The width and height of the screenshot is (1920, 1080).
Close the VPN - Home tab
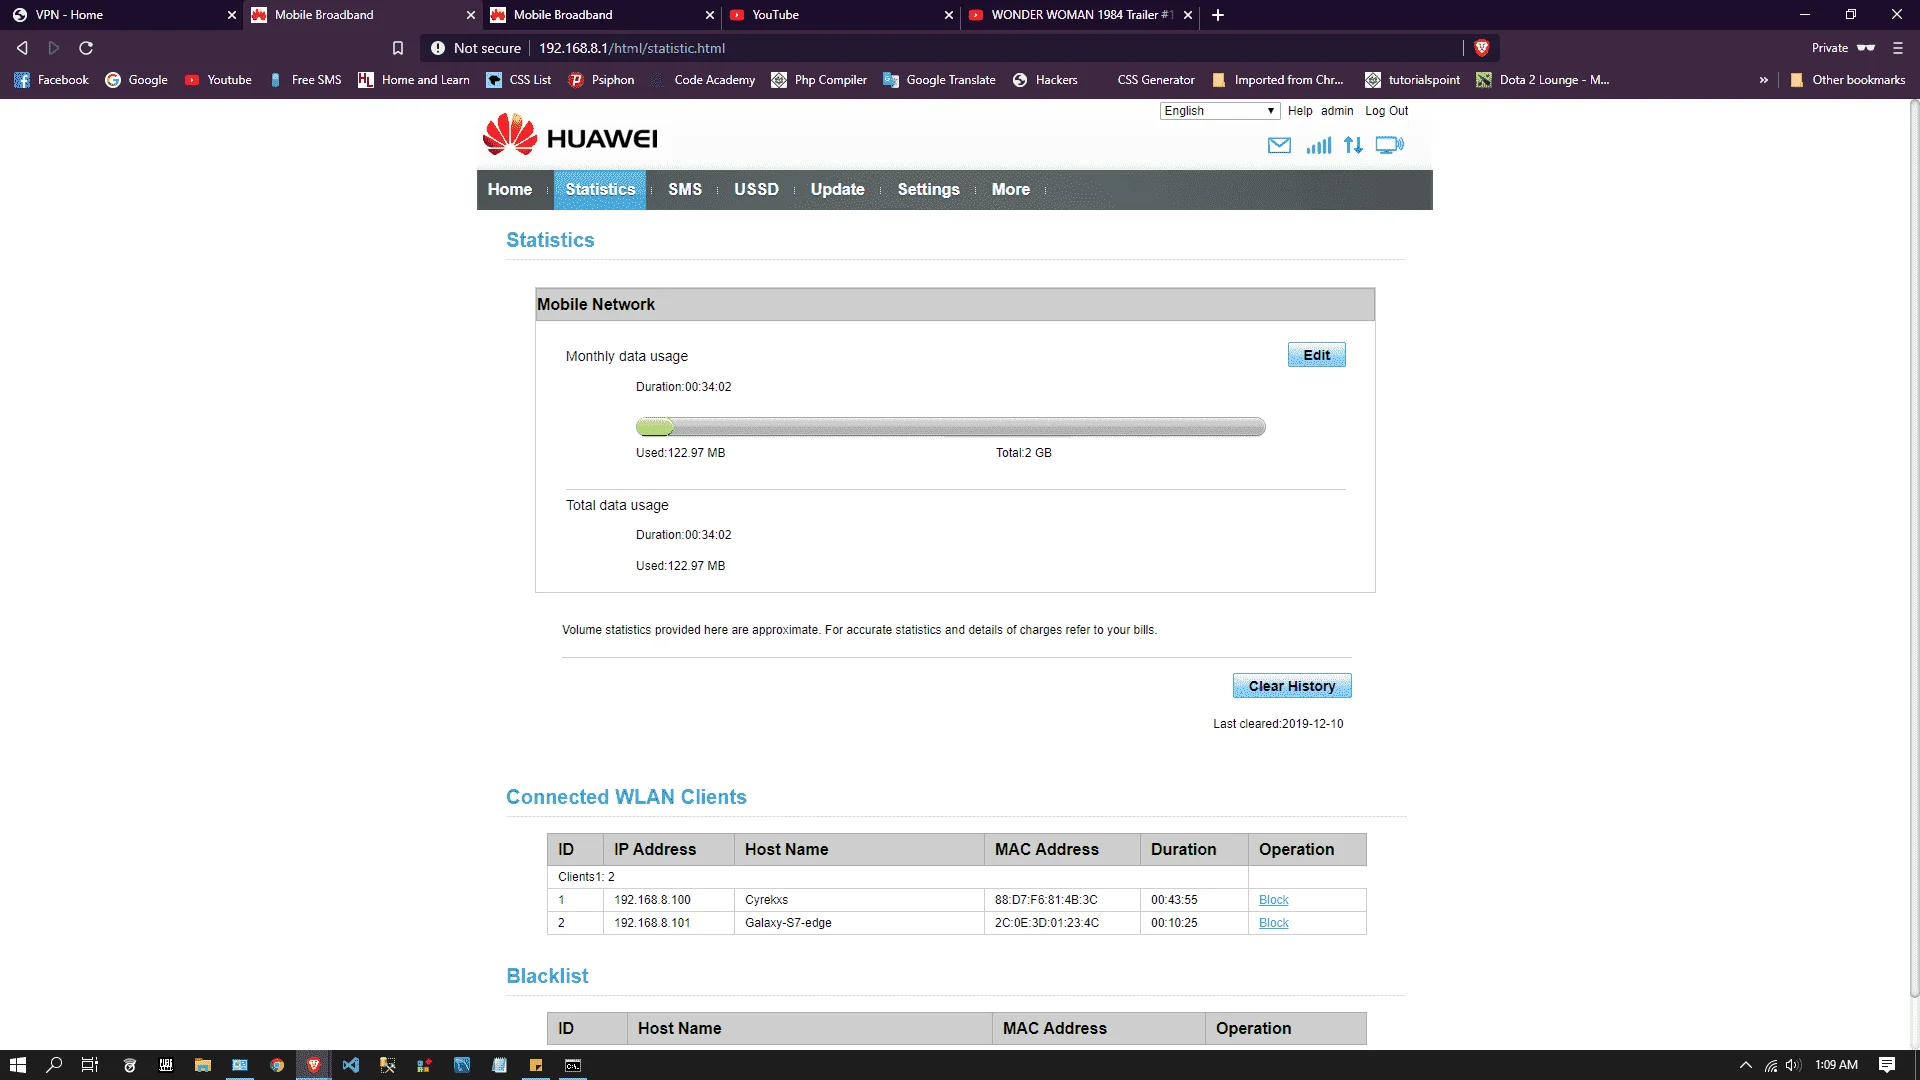(232, 15)
